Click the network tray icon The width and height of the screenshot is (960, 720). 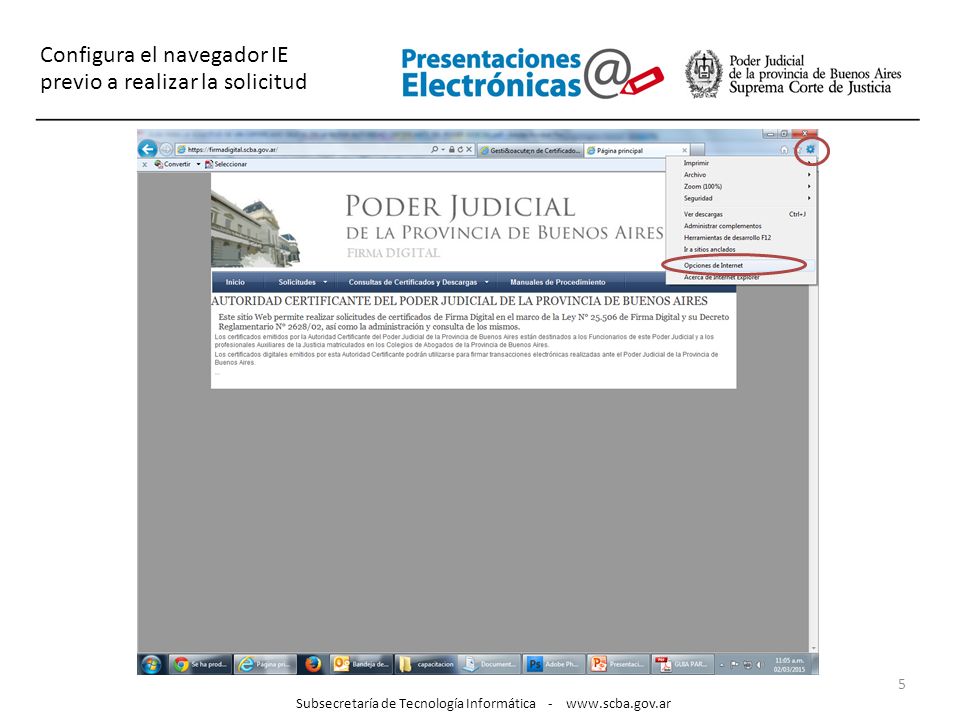[747, 665]
